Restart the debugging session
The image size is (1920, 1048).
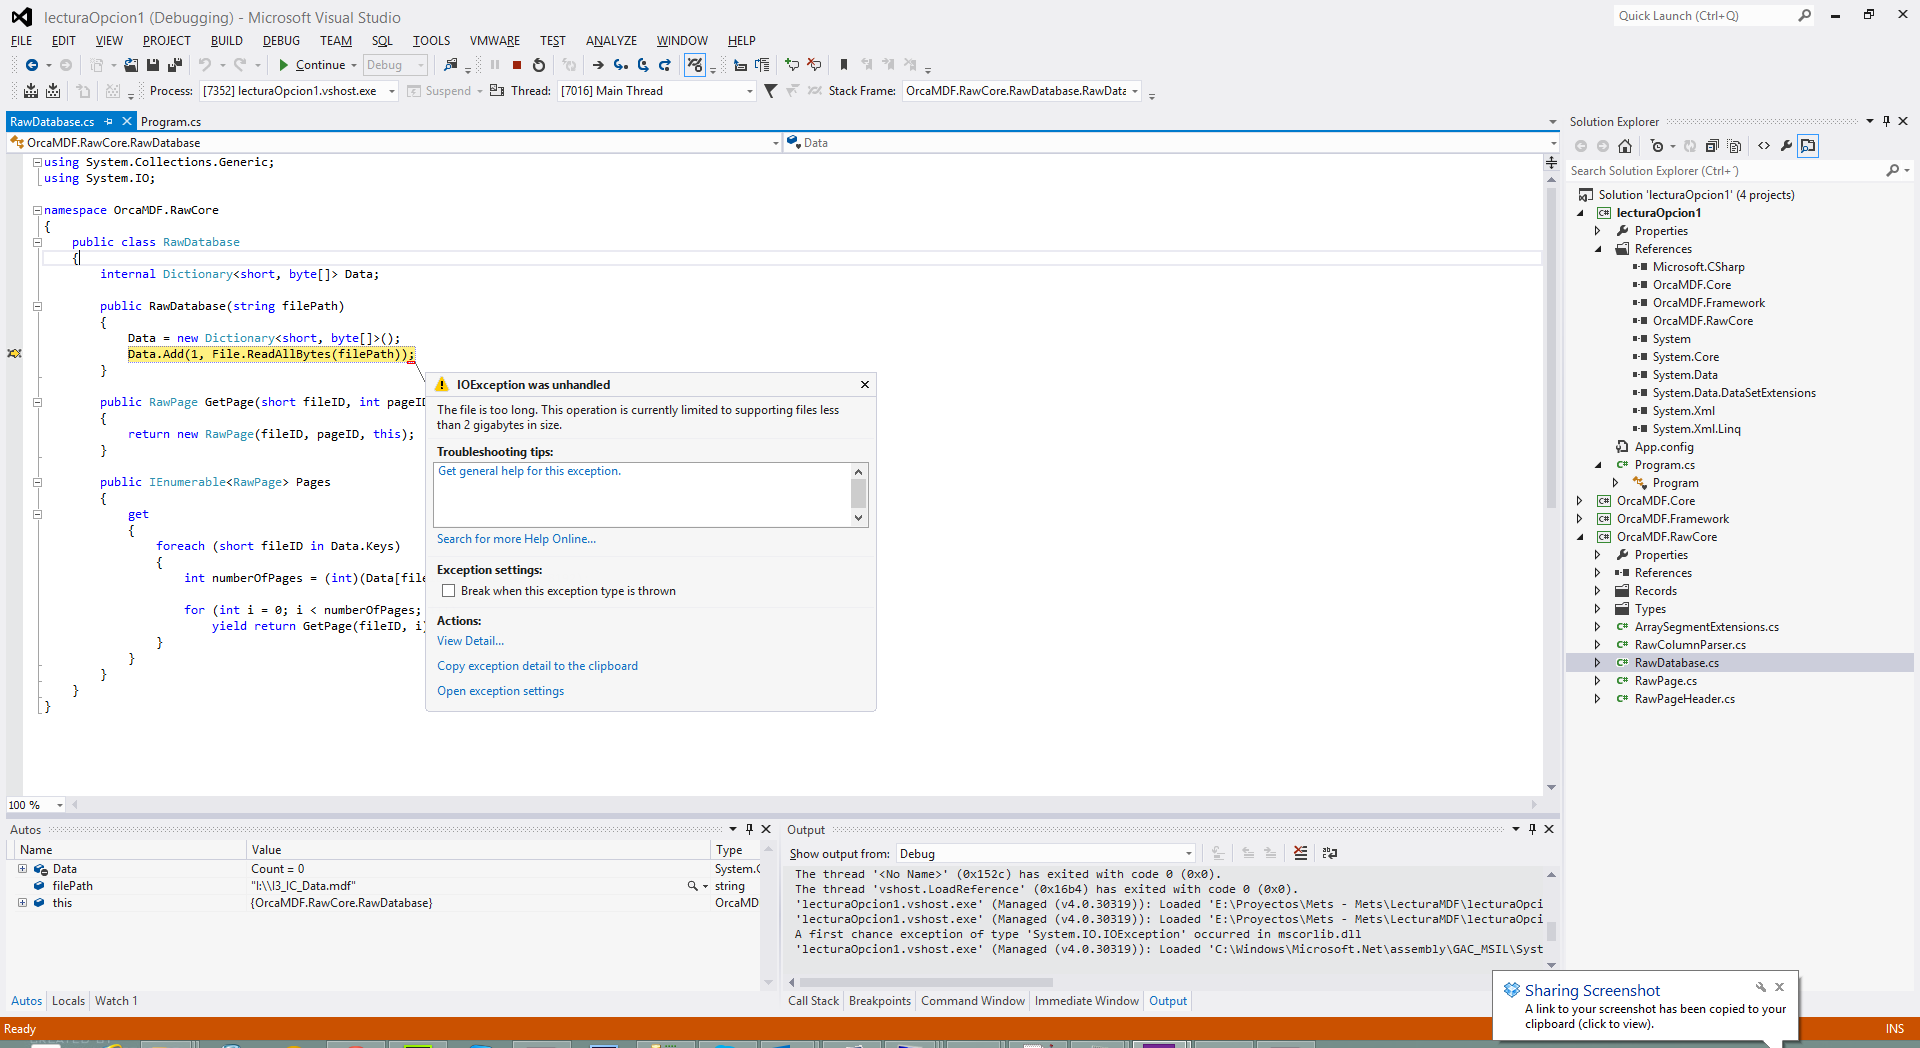[x=539, y=65]
